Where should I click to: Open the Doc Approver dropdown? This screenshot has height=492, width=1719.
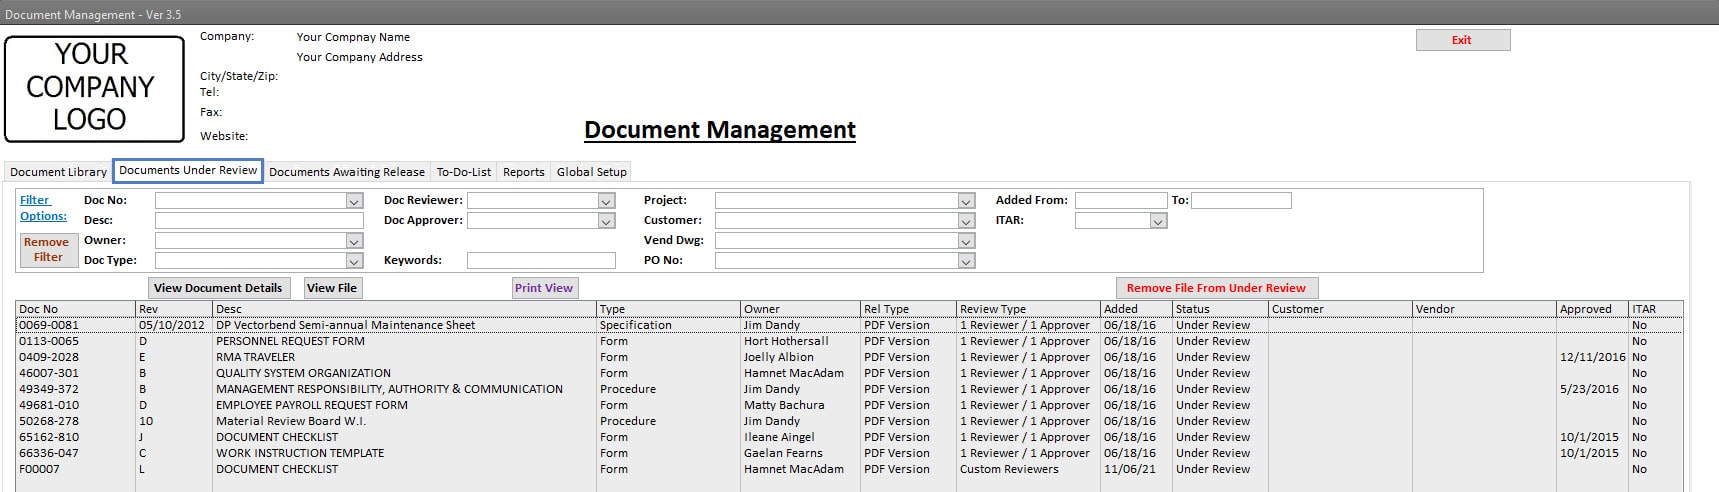click(x=606, y=221)
